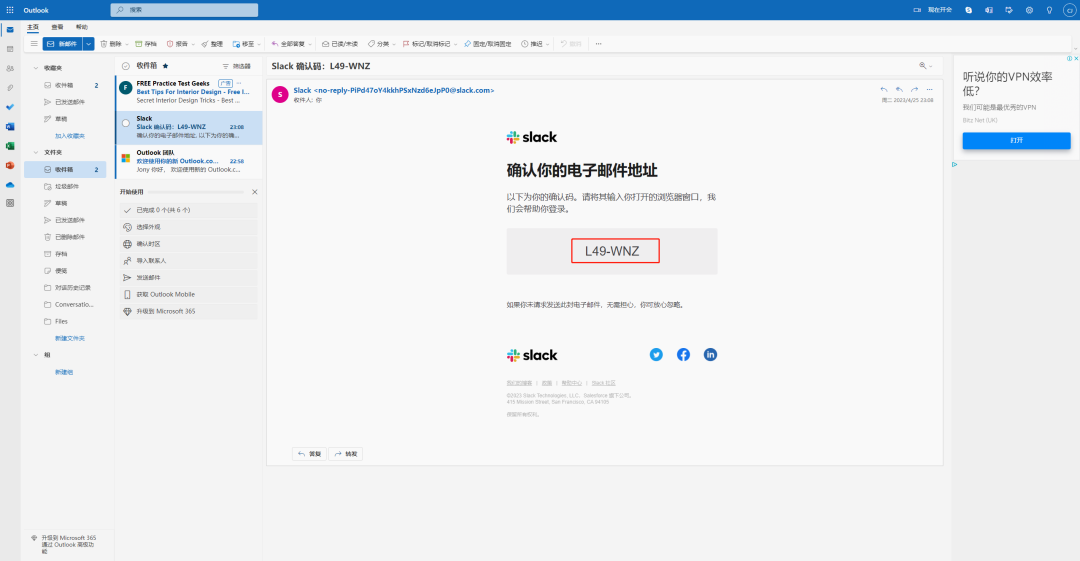Switch to the 查看 view tab

tap(57, 27)
